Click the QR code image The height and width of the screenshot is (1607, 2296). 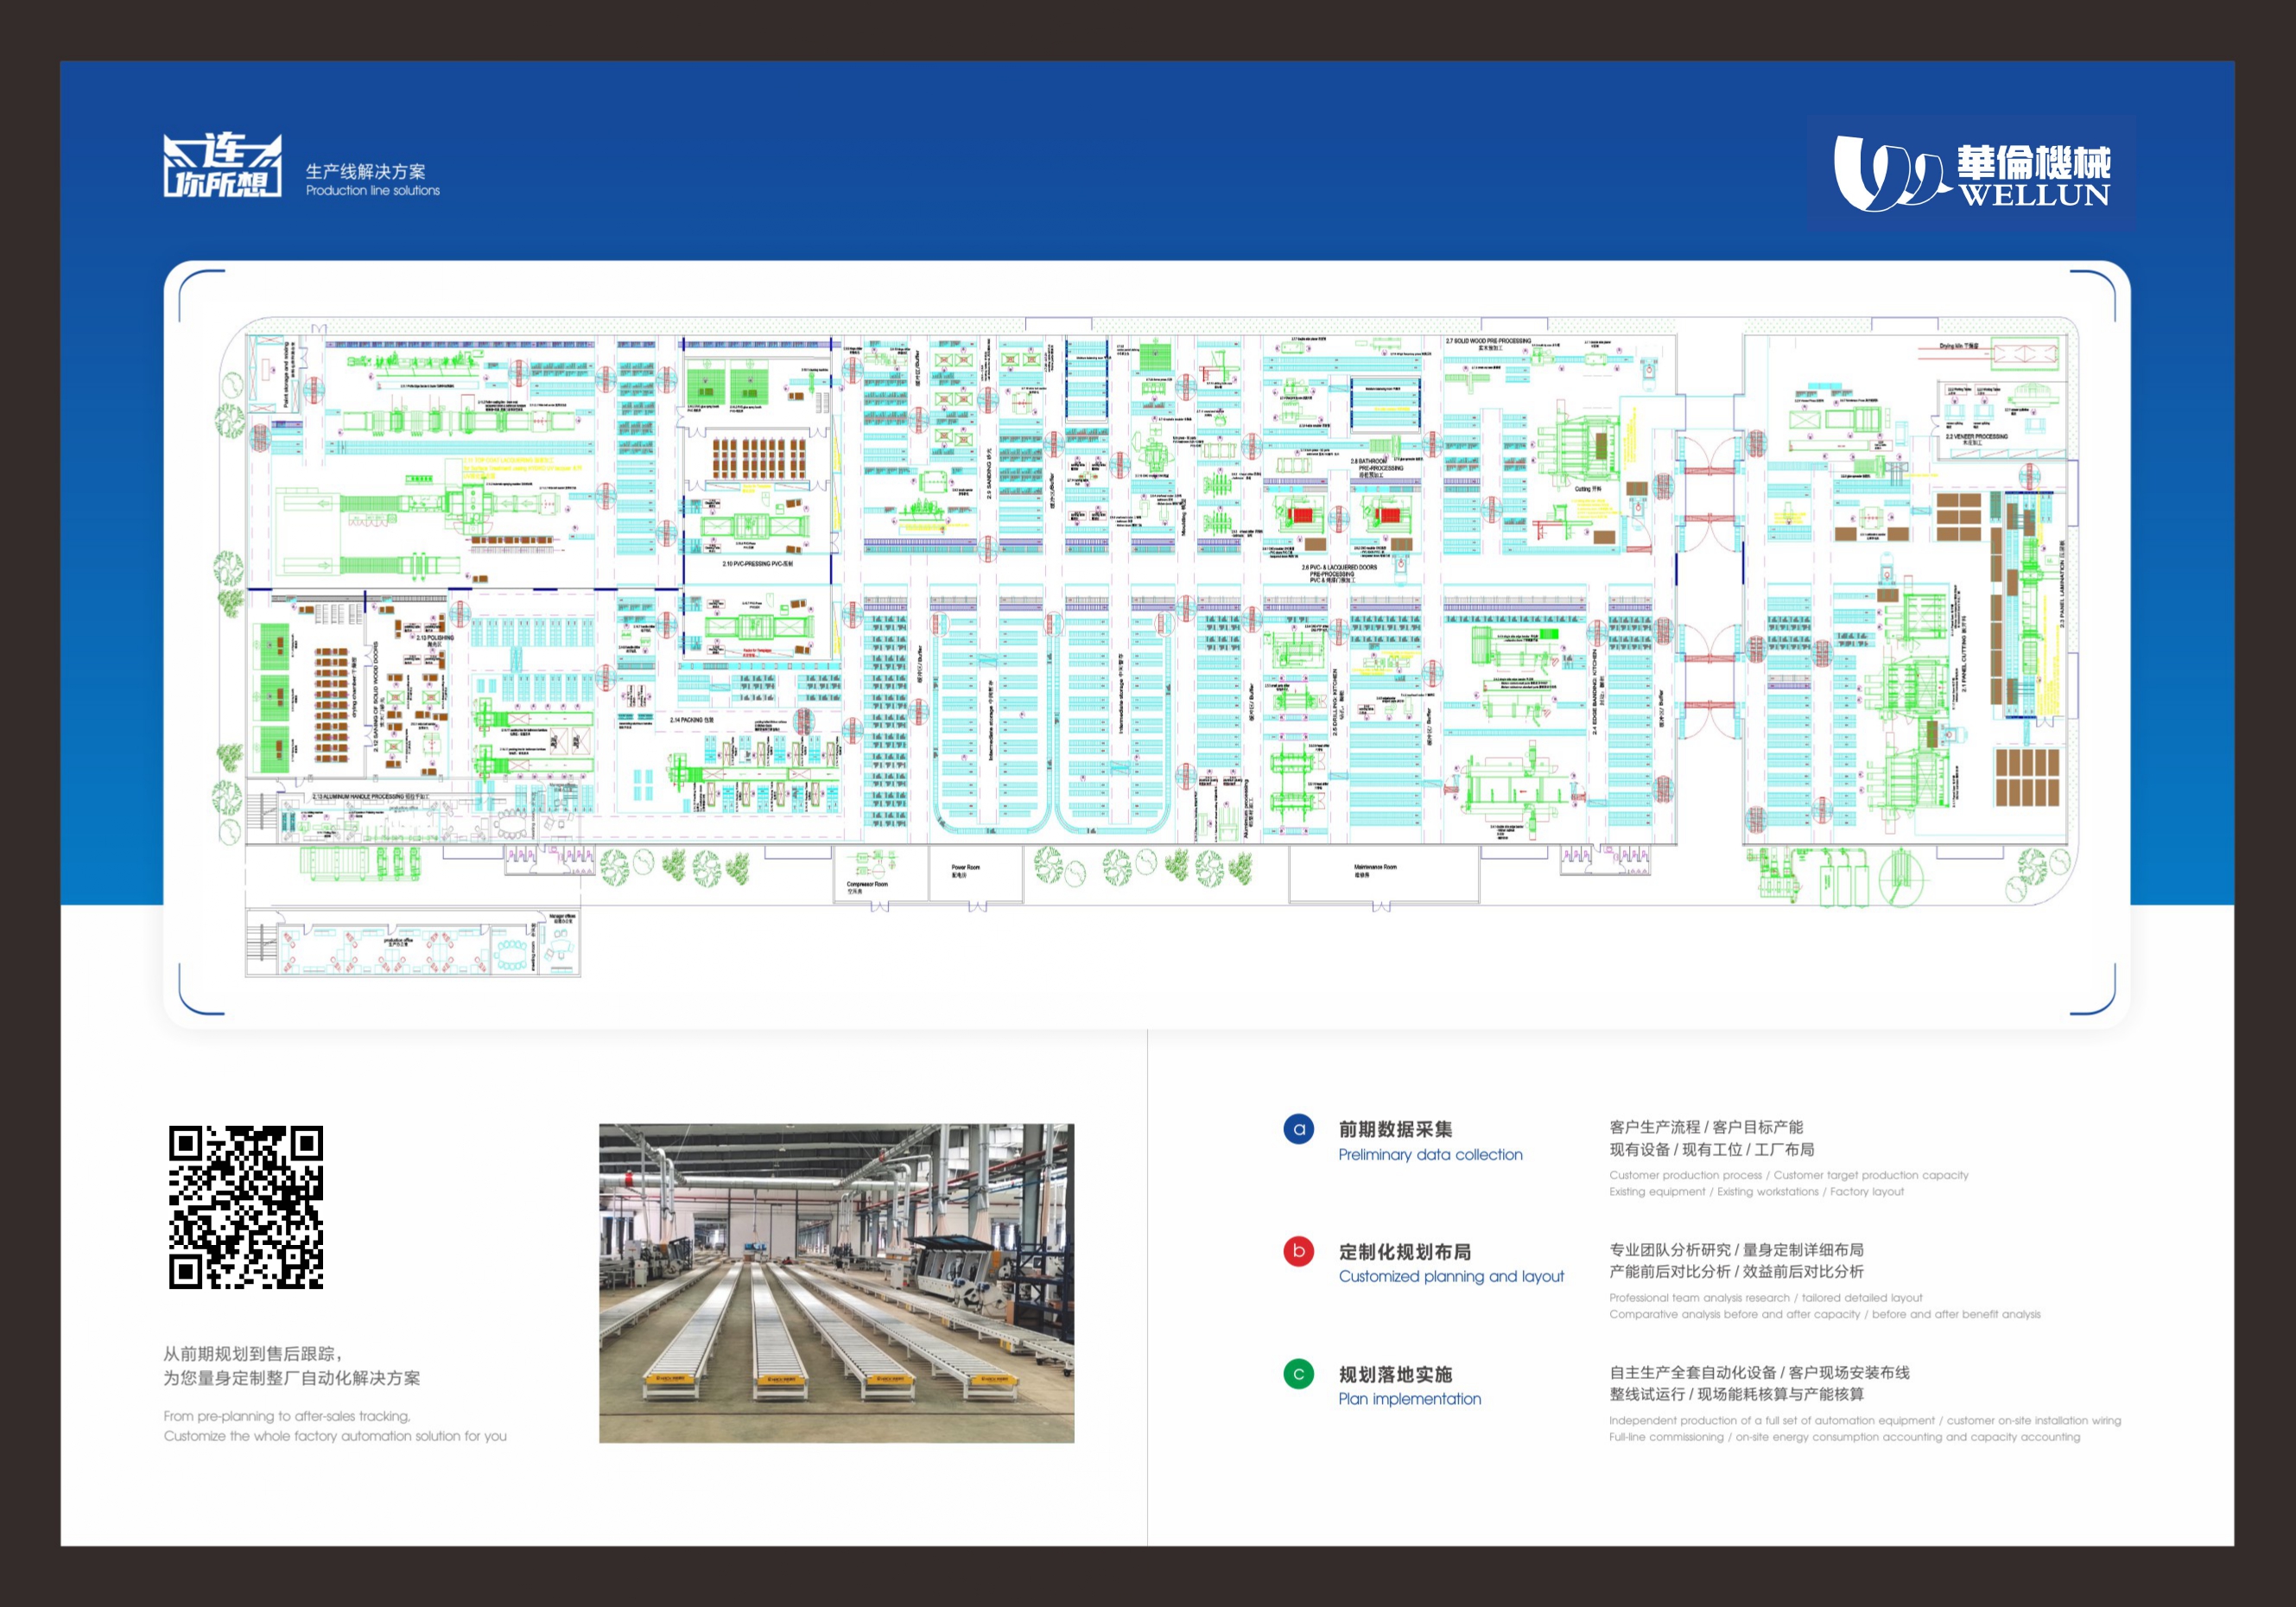[x=246, y=1207]
